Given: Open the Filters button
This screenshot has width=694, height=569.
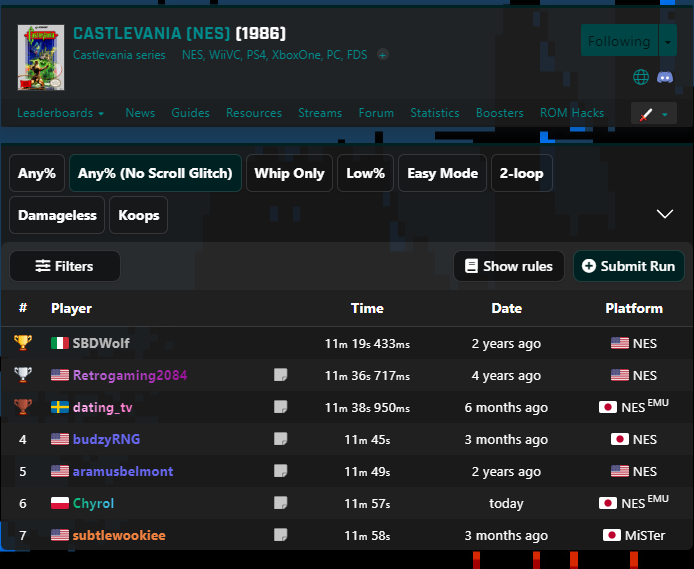Looking at the screenshot, I should tap(65, 266).
